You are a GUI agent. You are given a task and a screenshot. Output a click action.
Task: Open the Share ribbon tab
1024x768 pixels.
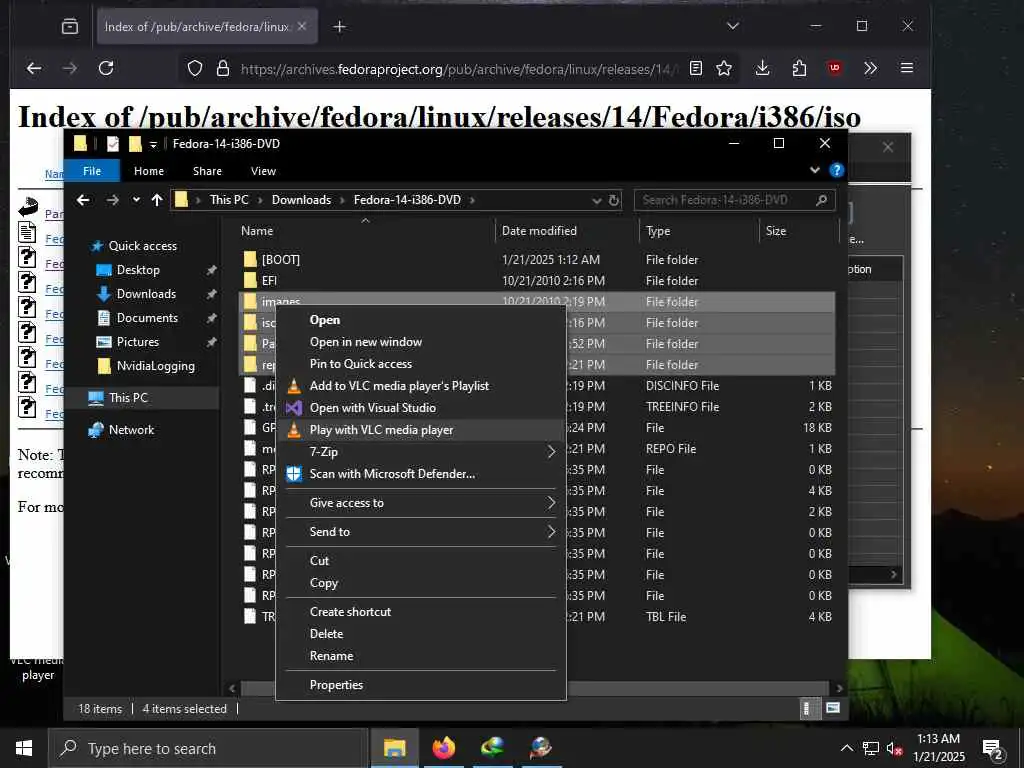click(x=207, y=171)
